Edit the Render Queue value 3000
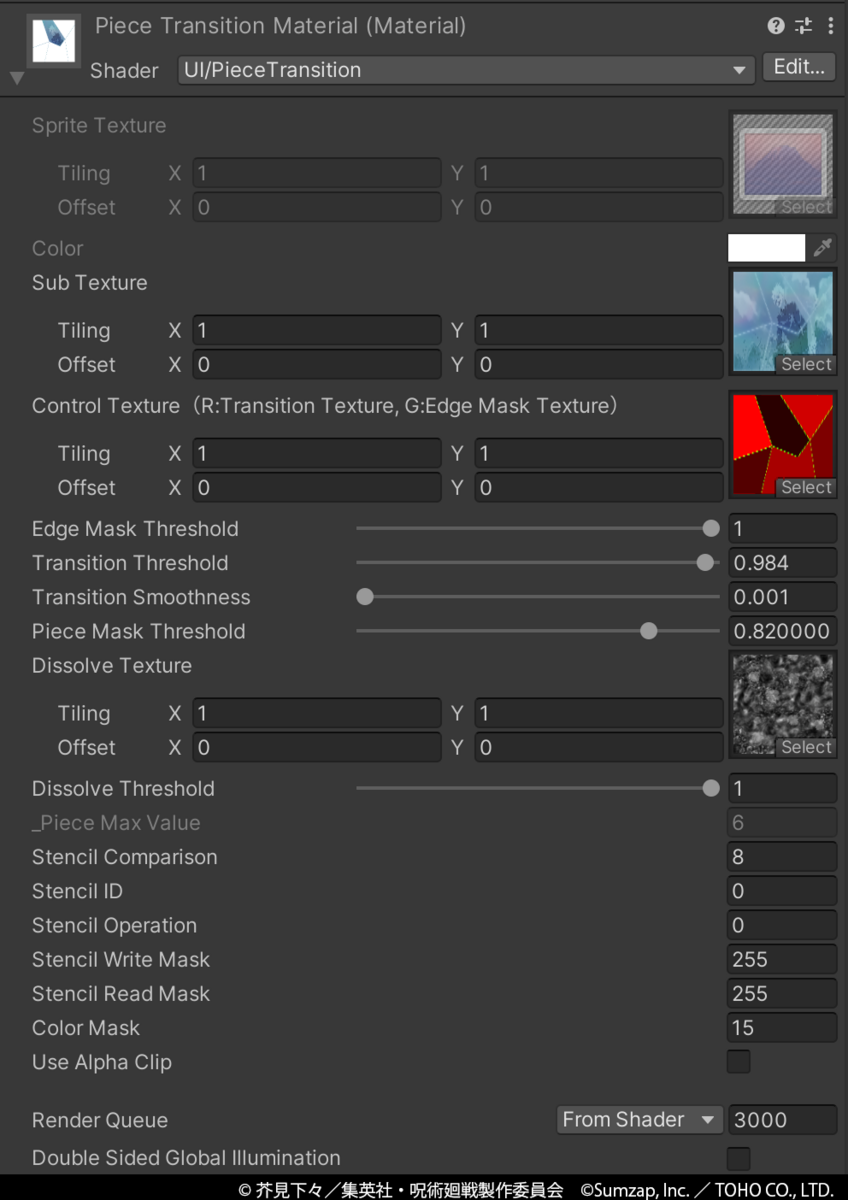848x1200 pixels. tap(782, 1120)
